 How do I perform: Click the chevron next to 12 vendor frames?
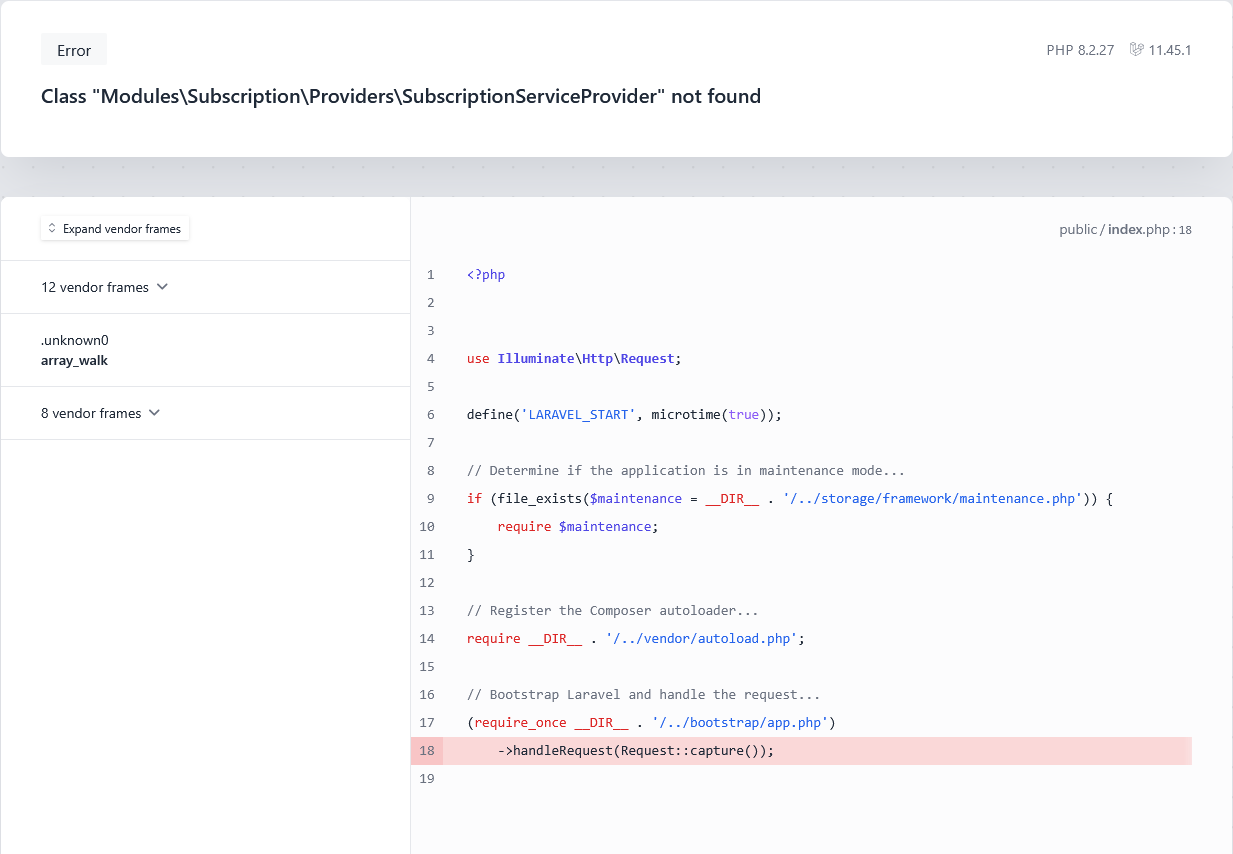click(x=163, y=287)
